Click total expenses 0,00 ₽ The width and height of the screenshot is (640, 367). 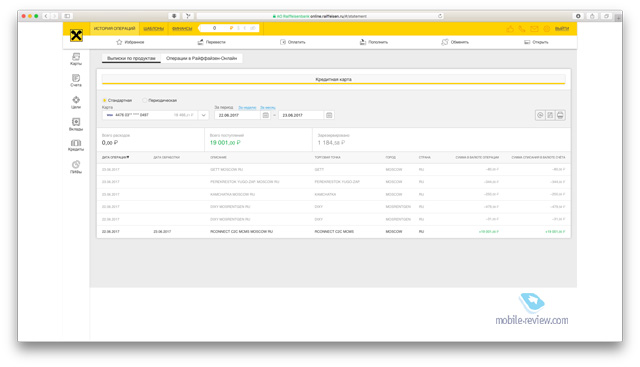click(110, 142)
